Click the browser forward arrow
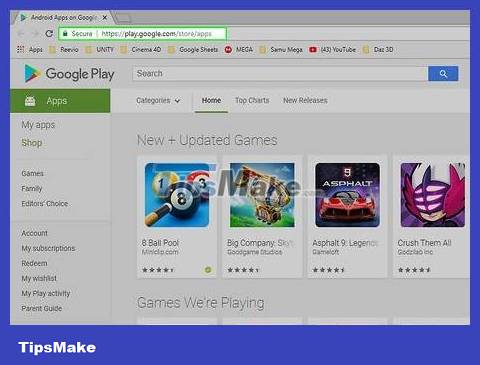 point(35,33)
